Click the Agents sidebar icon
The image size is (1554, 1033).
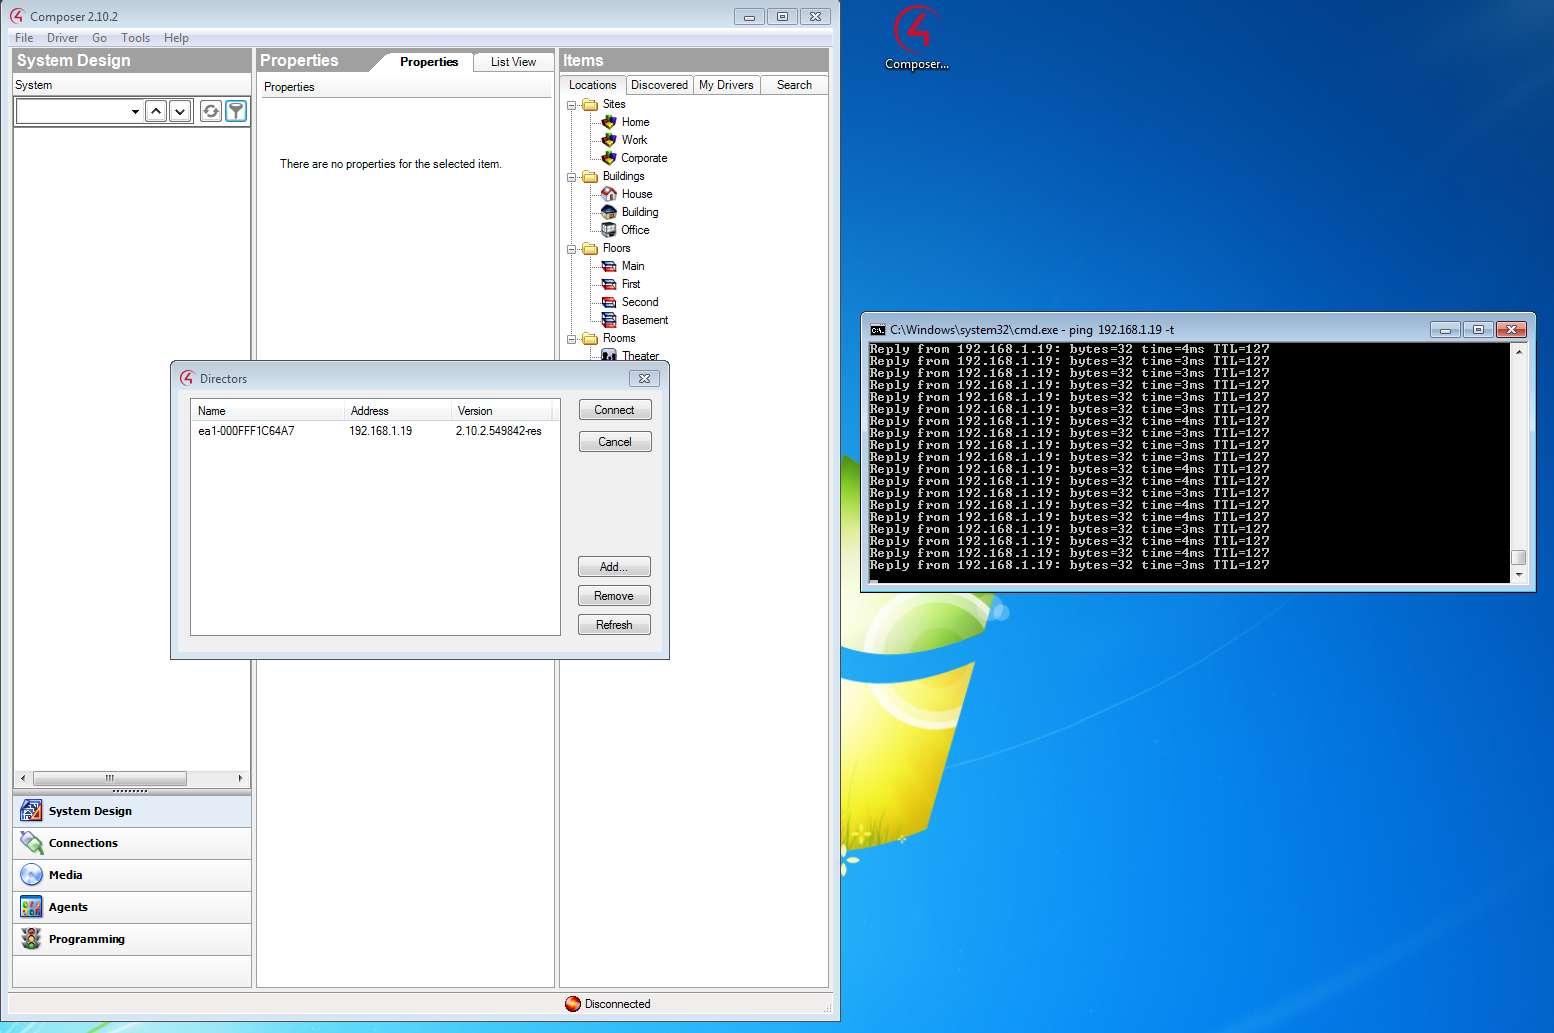[31, 907]
